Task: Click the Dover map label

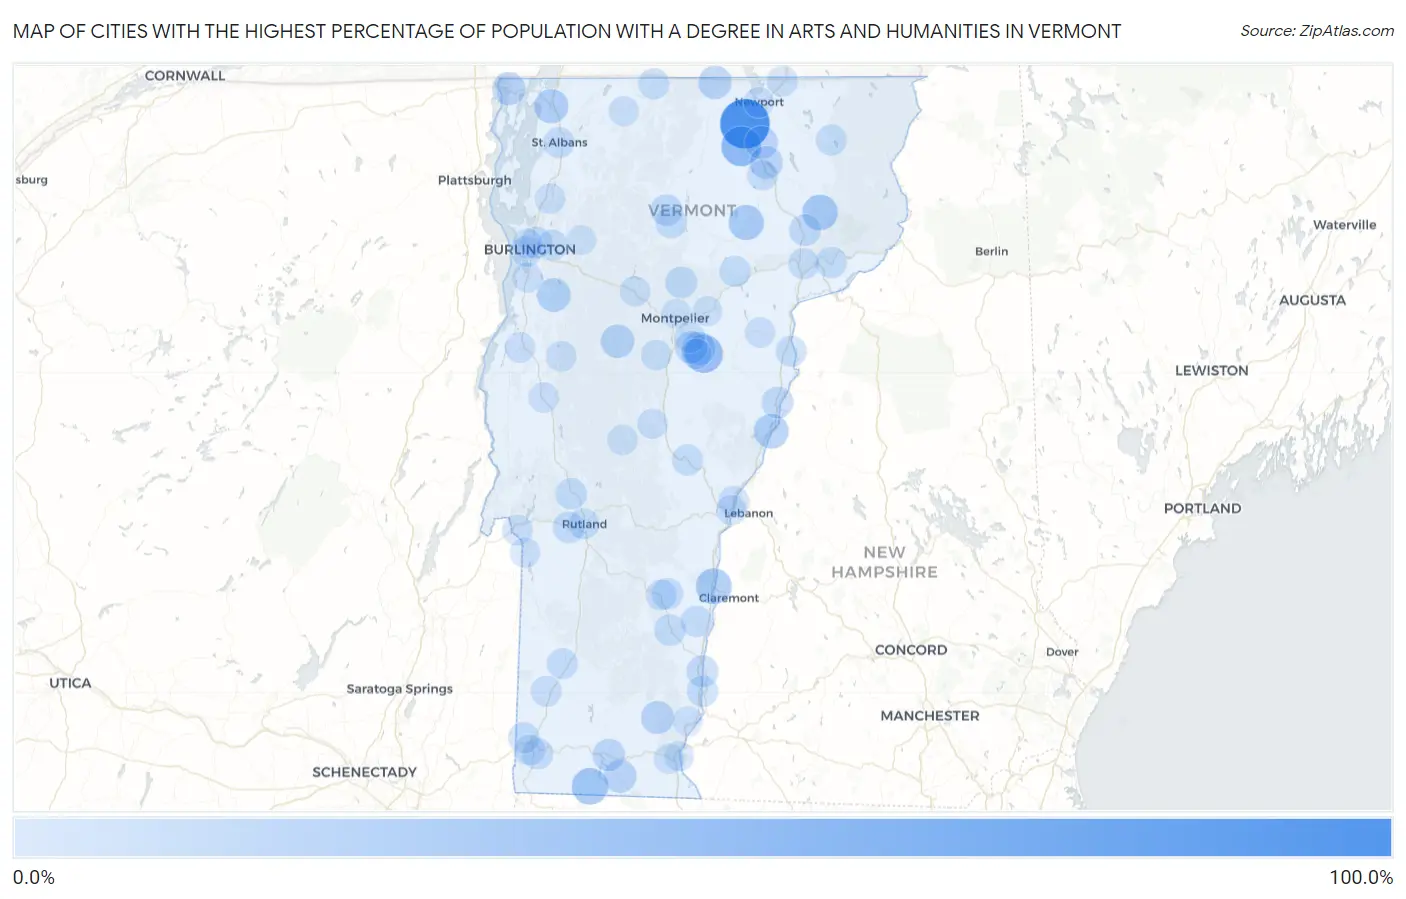Action: click(x=1062, y=652)
